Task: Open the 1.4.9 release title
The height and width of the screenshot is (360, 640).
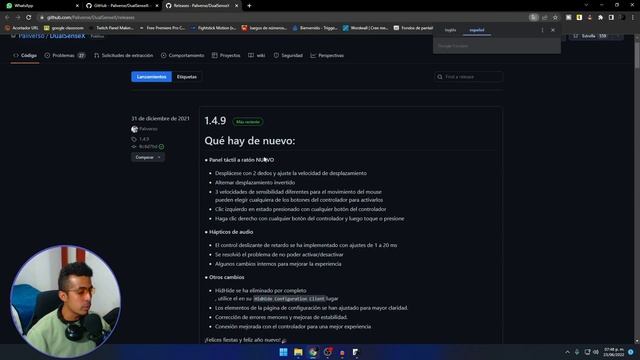Action: pyautogui.click(x=215, y=121)
